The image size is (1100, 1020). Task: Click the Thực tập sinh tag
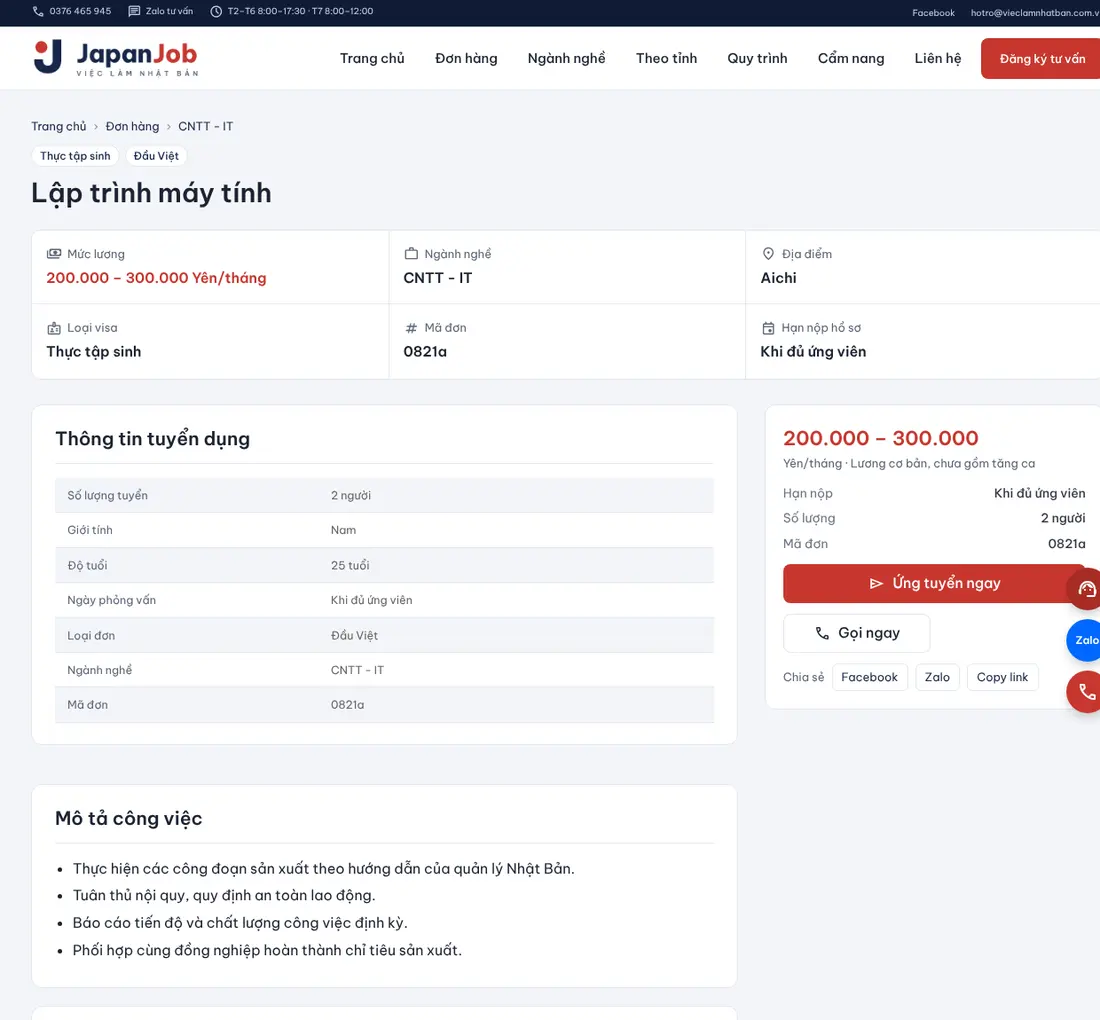(x=75, y=156)
